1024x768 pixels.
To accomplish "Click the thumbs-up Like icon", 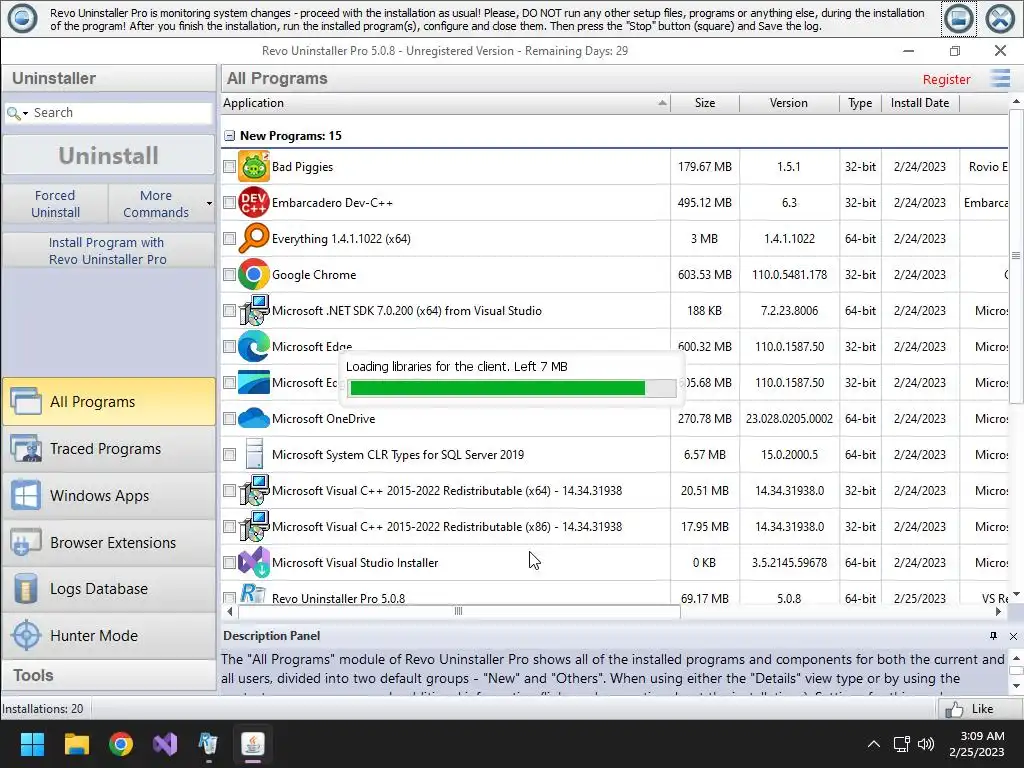I will (954, 709).
